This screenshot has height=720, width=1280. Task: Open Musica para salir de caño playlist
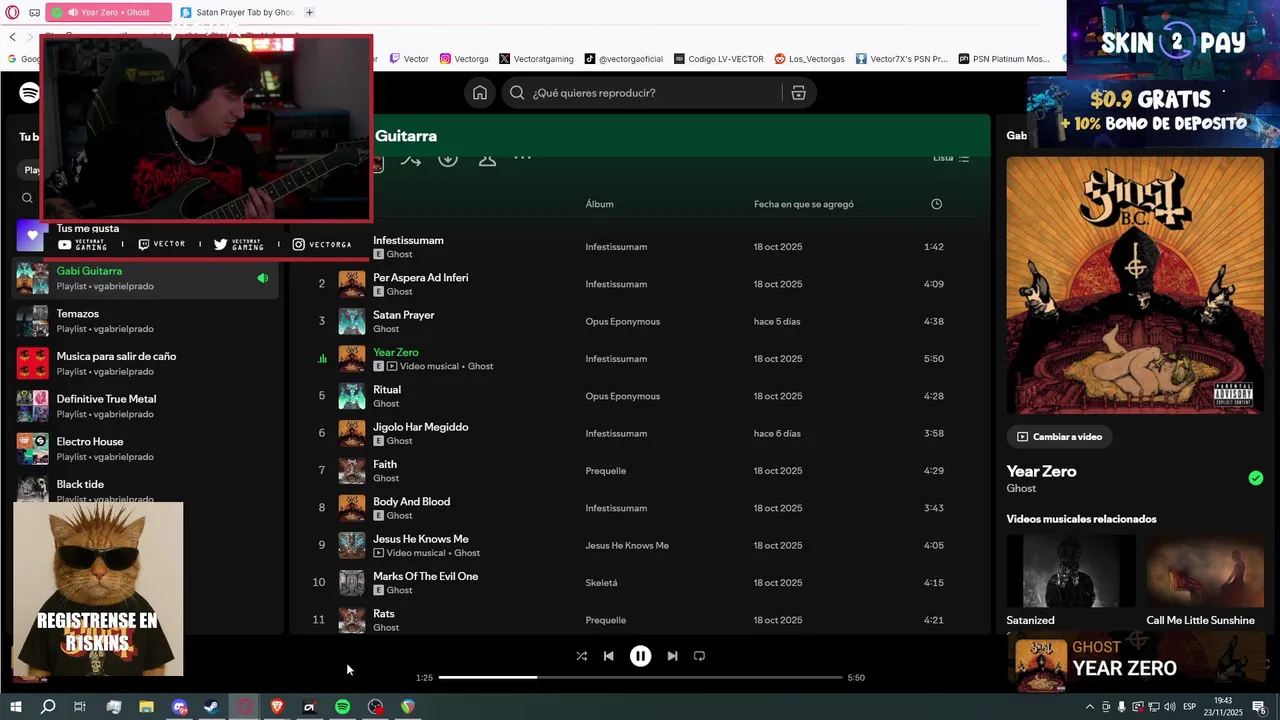point(146,363)
